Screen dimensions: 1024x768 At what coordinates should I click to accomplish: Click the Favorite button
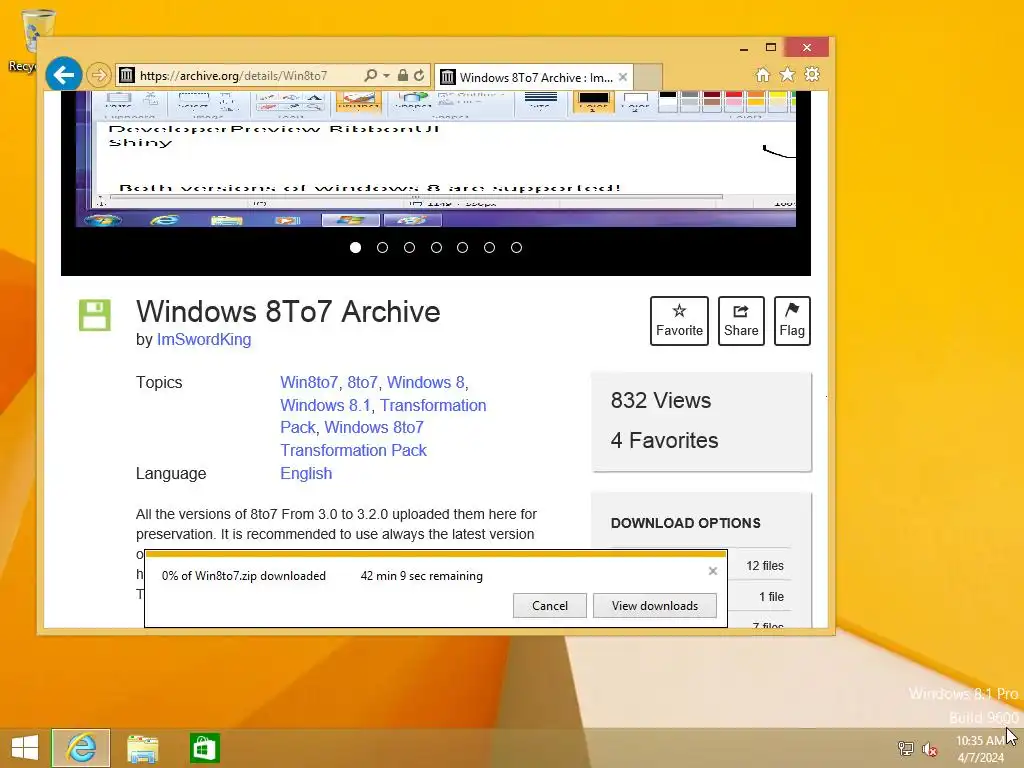coord(679,321)
